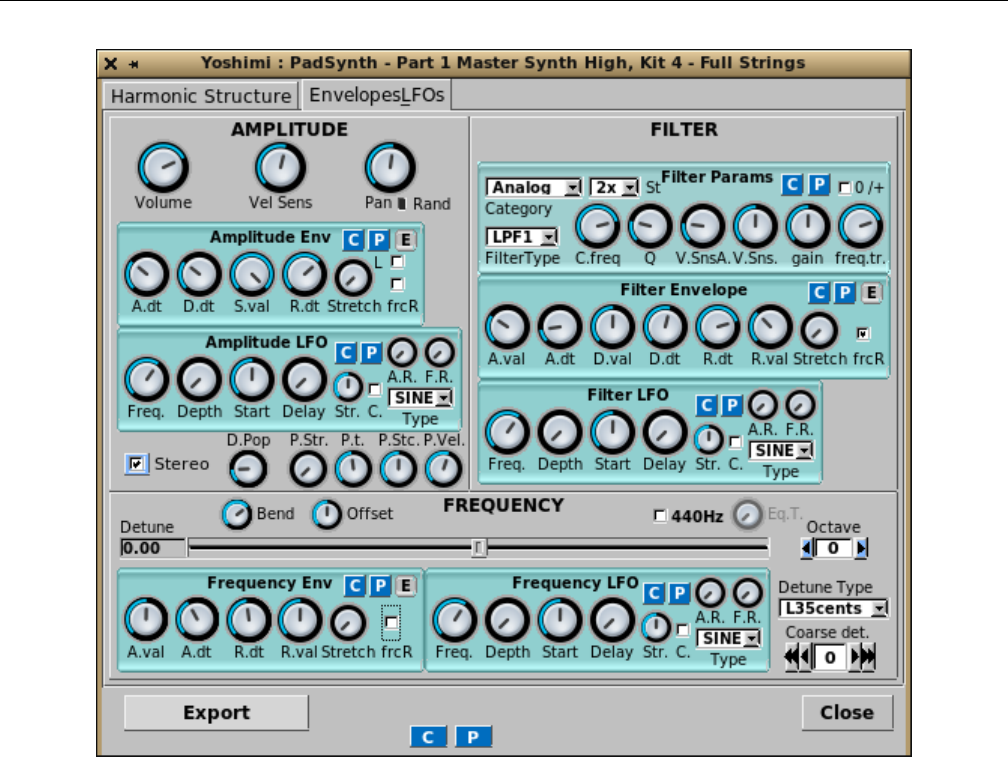Click the Detune value field 0.00
This screenshot has width=1008, height=757.
pyautogui.click(x=153, y=548)
